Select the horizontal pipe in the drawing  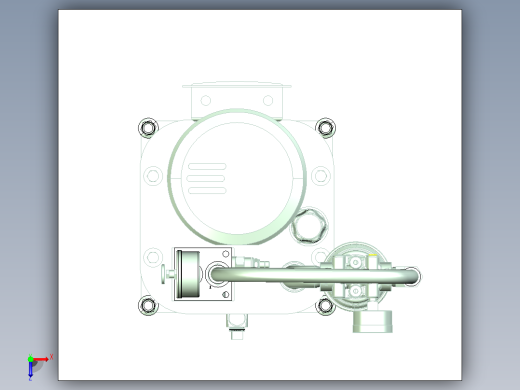pyautogui.click(x=315, y=276)
